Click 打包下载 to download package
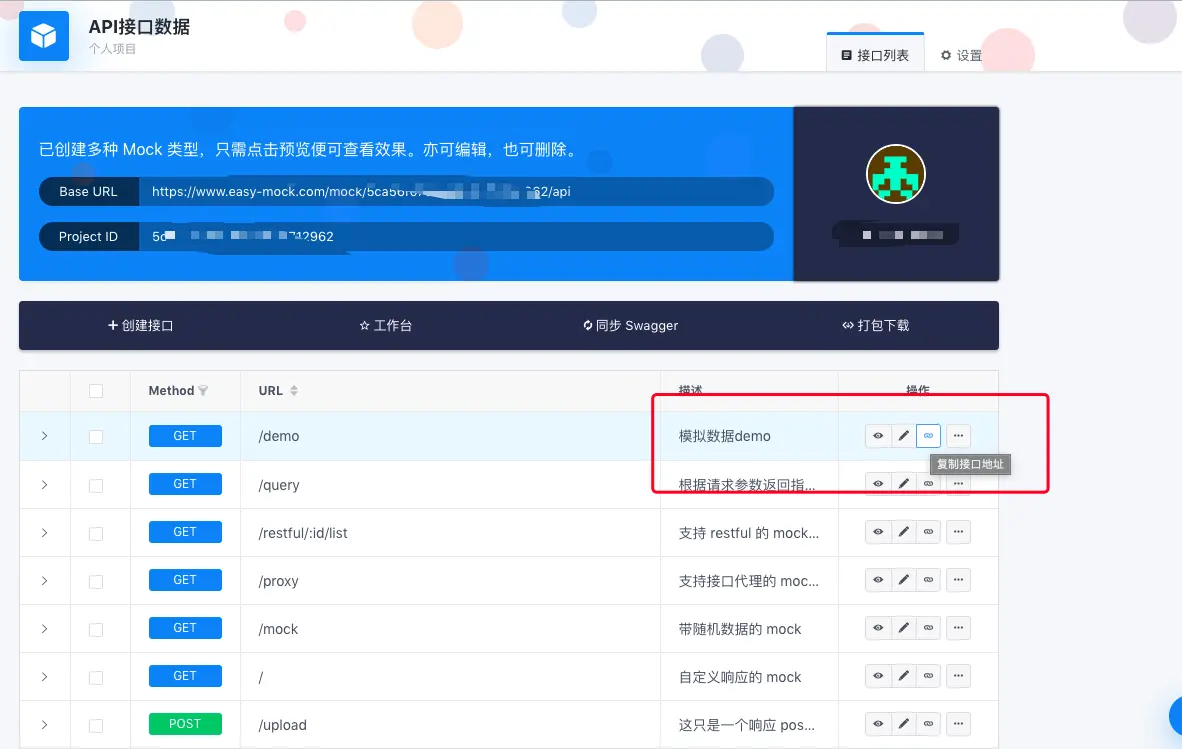This screenshot has height=749, width=1182. [875, 326]
